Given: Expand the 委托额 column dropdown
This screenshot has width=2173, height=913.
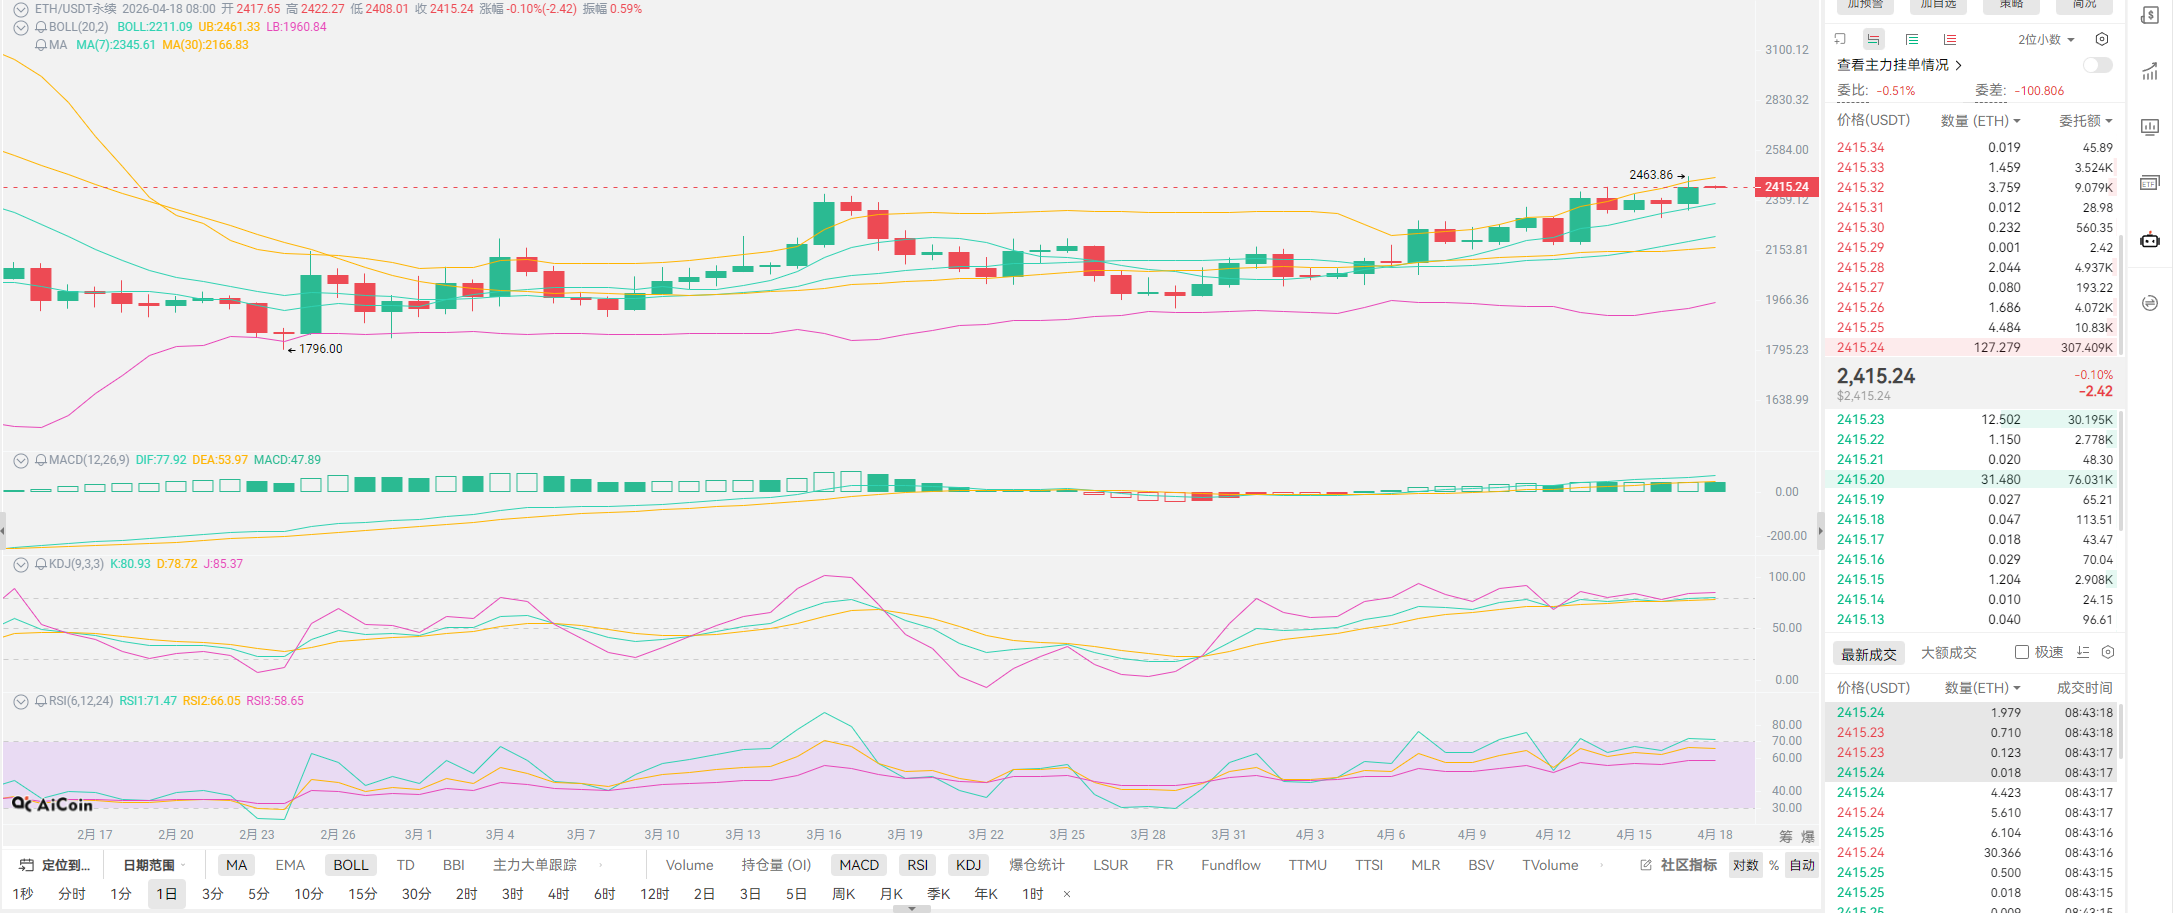Looking at the screenshot, I should coord(2085,120).
